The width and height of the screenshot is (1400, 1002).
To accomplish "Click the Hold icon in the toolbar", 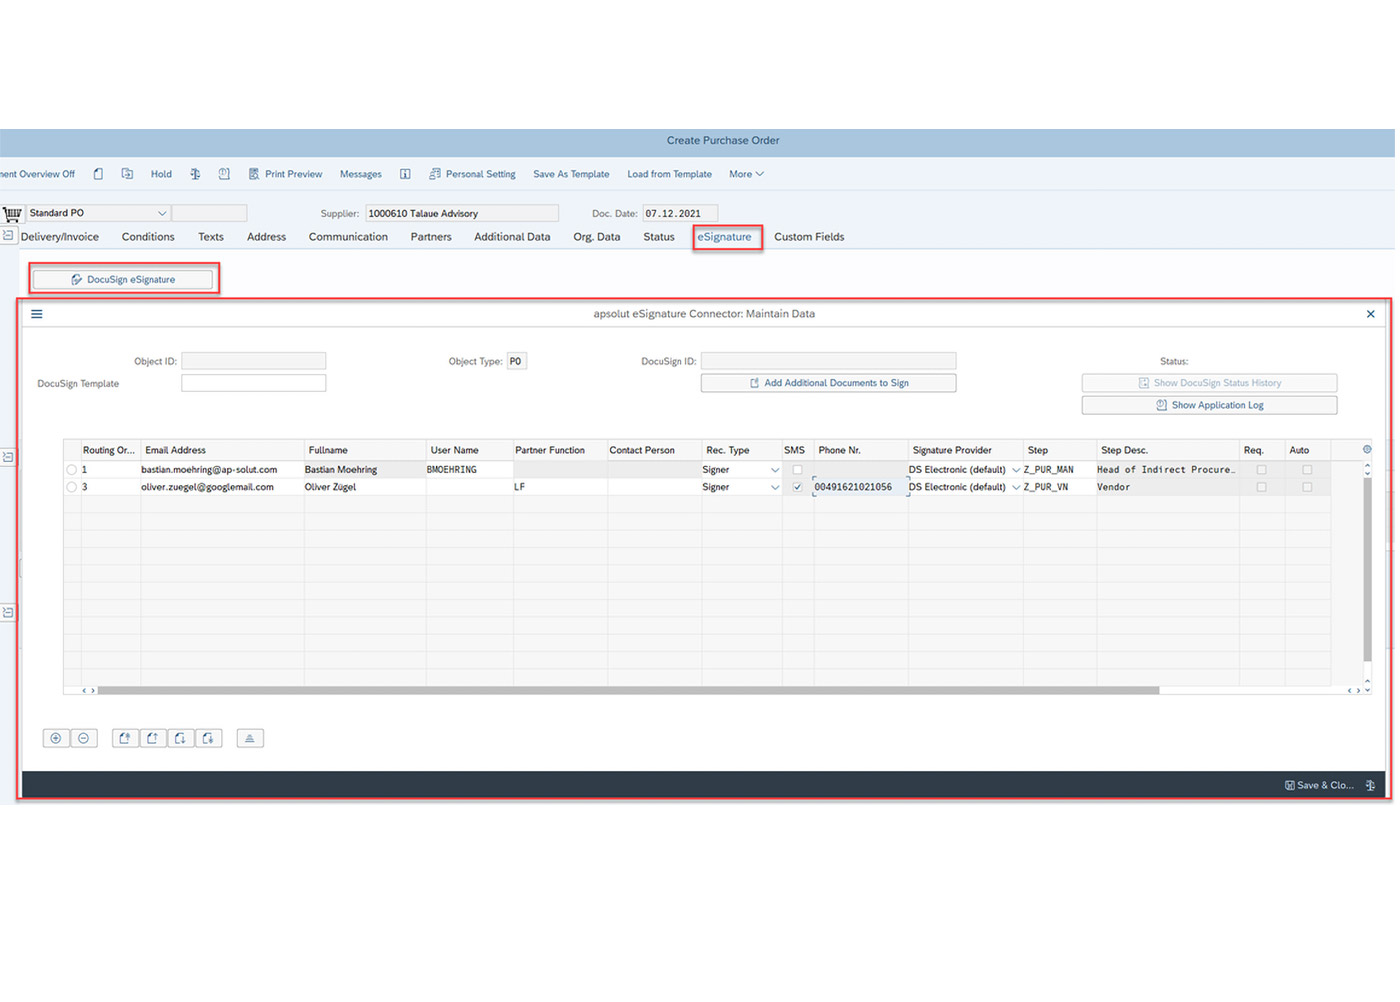I will [x=160, y=173].
